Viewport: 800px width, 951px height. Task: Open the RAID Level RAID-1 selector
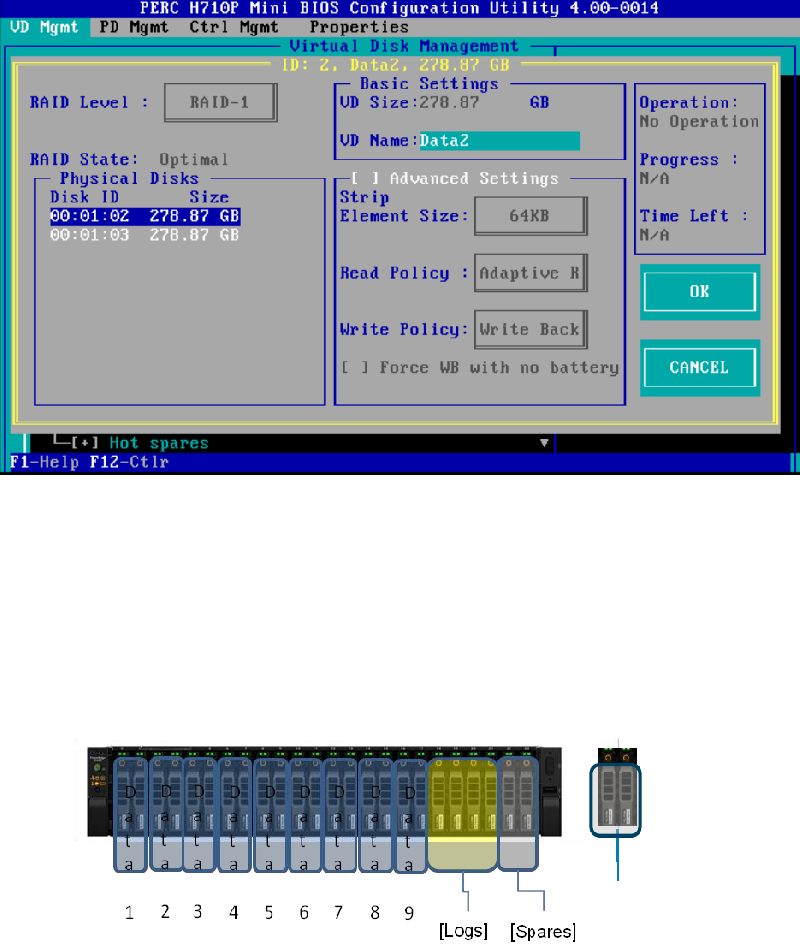tap(221, 102)
